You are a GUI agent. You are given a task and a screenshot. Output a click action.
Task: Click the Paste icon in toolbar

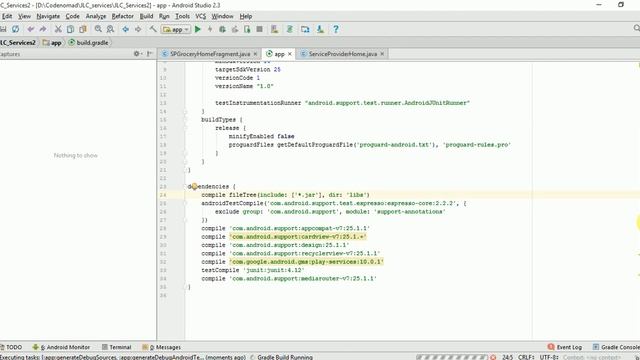(x=83, y=29)
